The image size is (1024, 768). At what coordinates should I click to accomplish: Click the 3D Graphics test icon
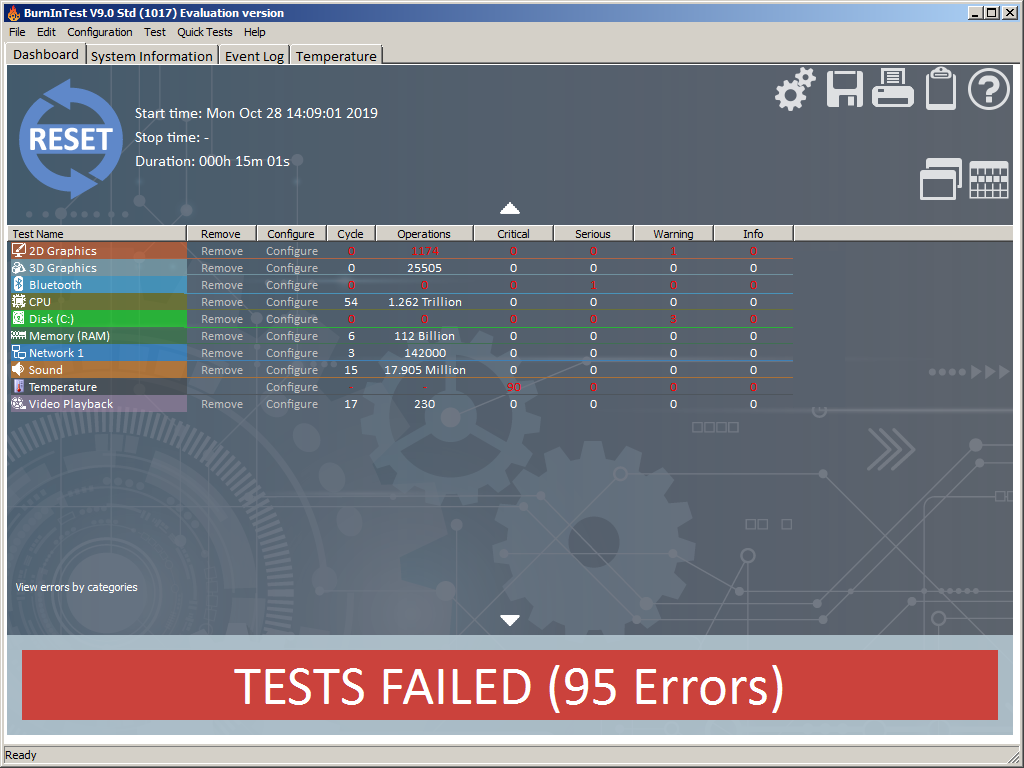coord(19,267)
